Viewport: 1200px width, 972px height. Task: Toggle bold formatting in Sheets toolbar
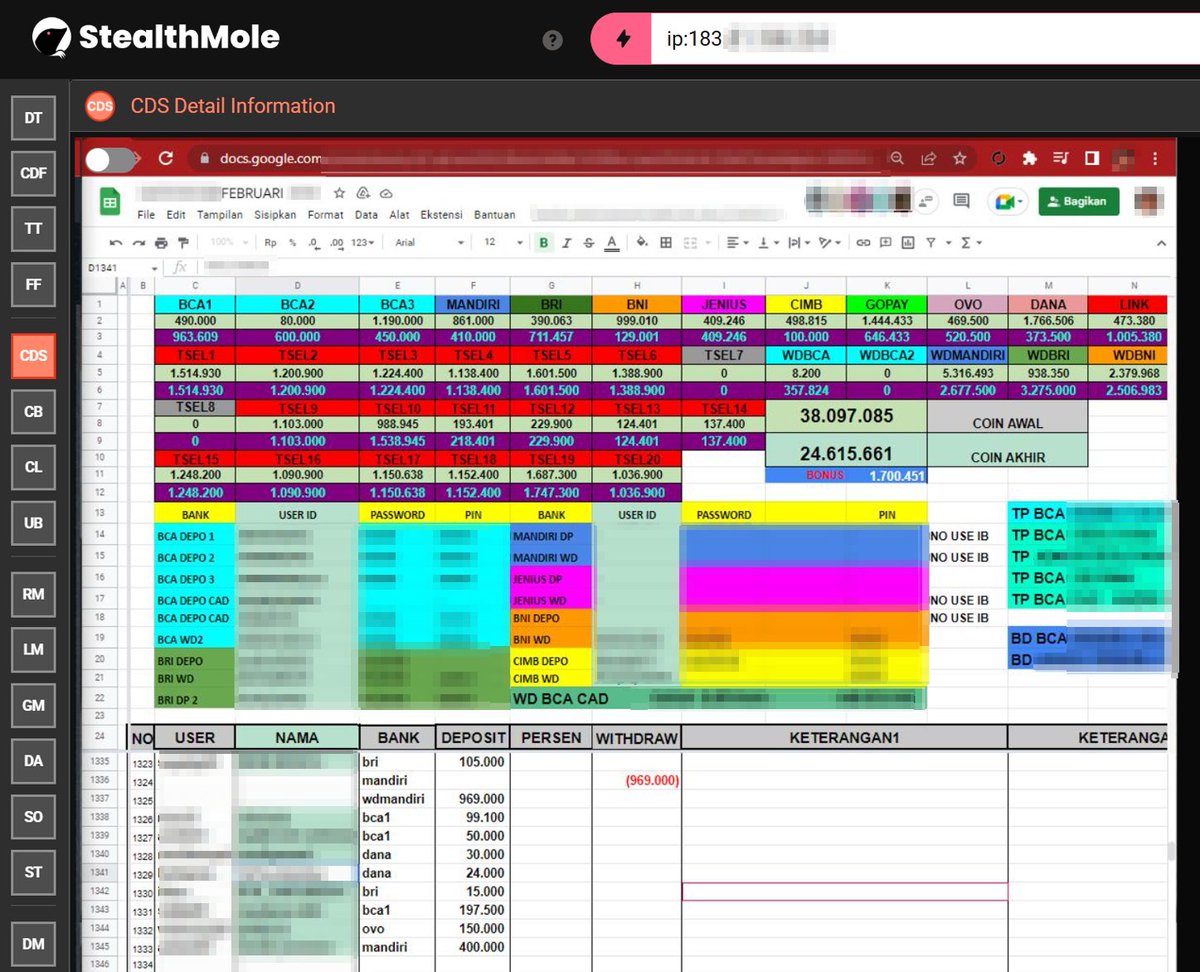(x=544, y=243)
